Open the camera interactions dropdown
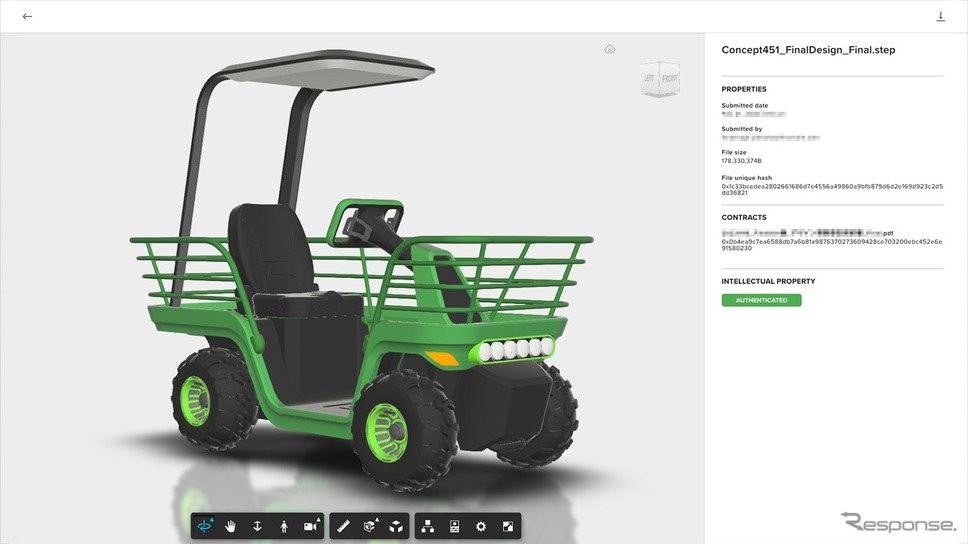This screenshot has width=968, height=544. click(311, 526)
